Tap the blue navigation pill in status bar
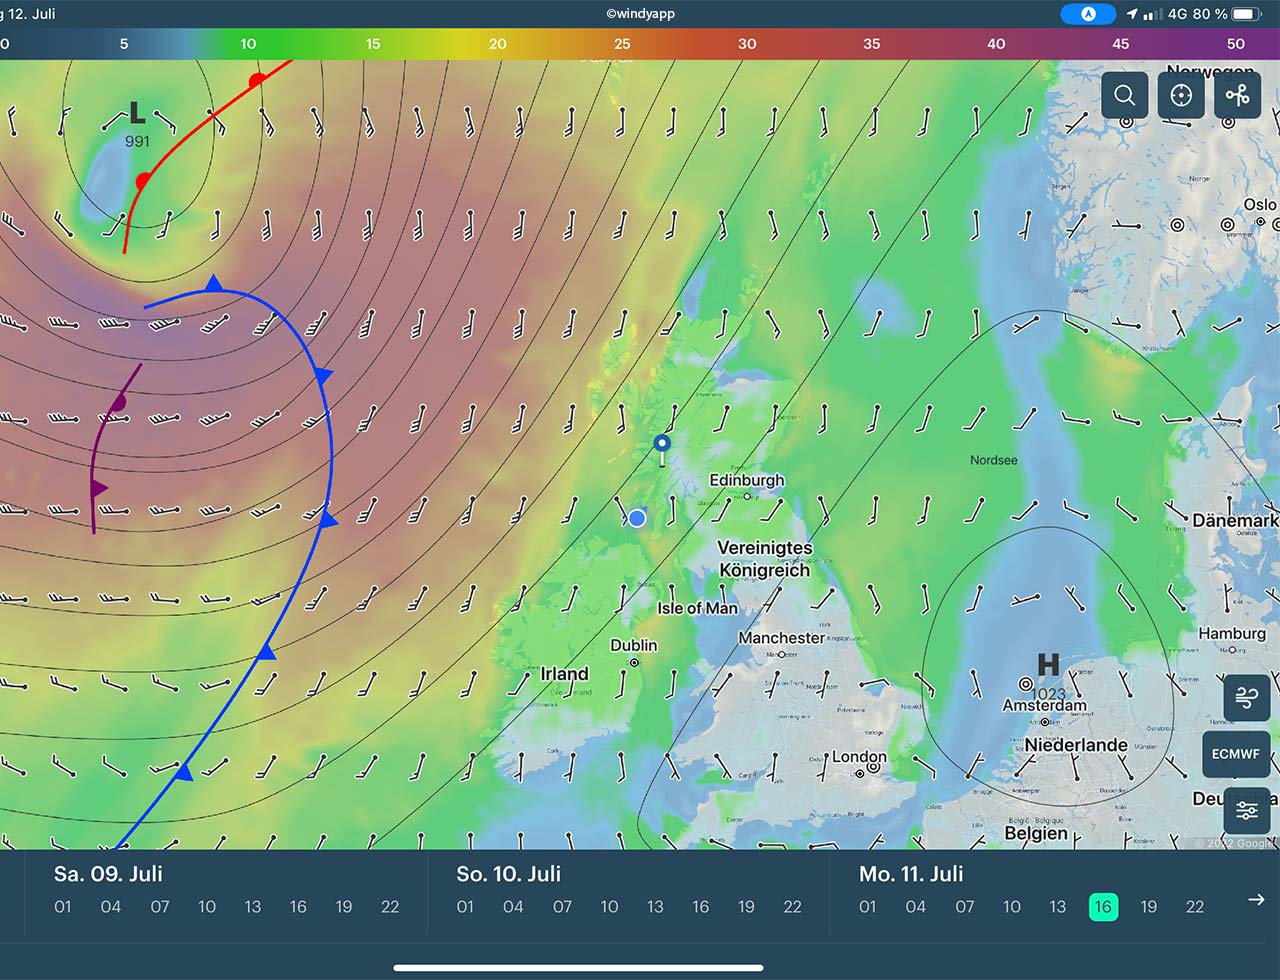Screen dimensions: 1280x980 (1088, 14)
